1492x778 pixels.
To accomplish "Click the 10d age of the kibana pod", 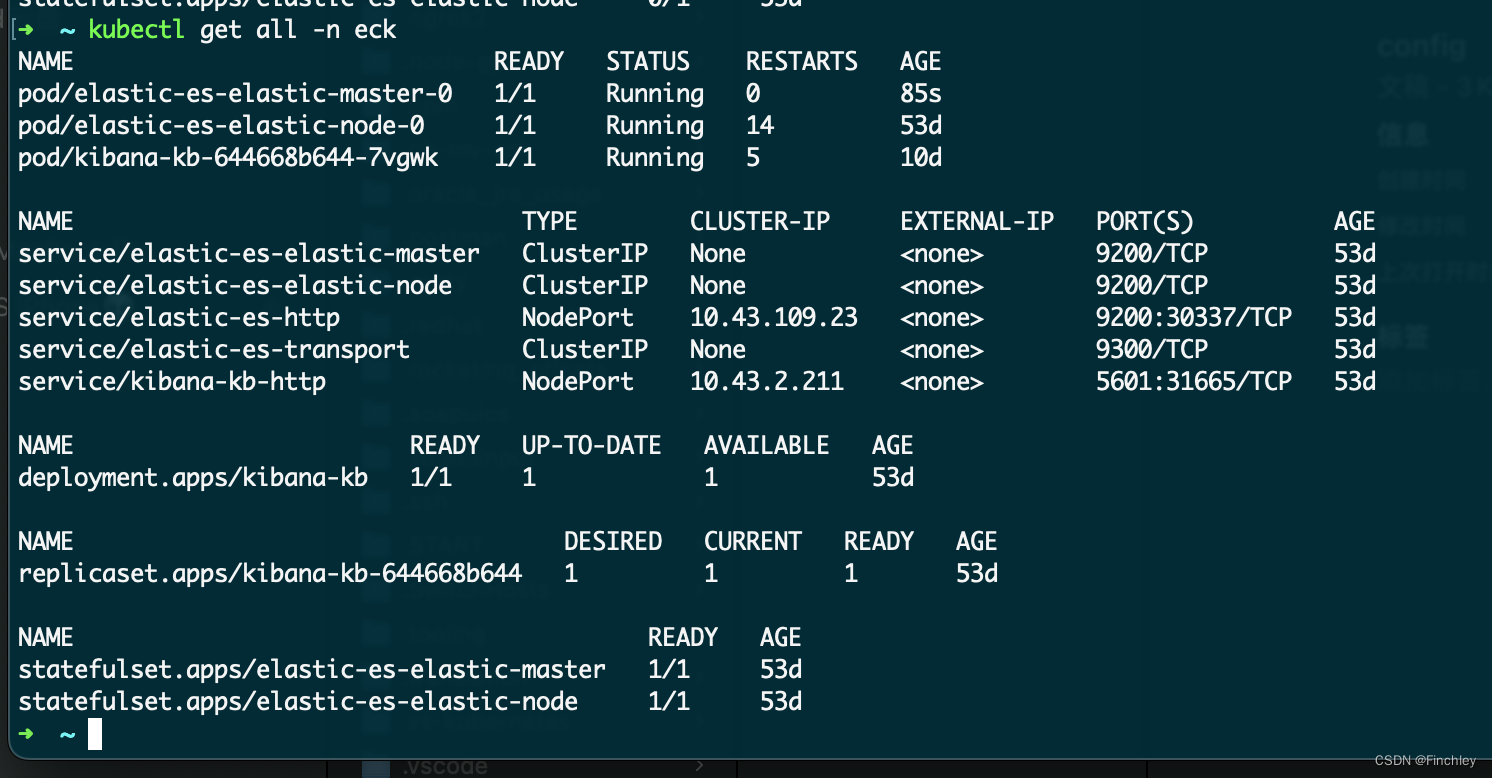I will 921,158.
